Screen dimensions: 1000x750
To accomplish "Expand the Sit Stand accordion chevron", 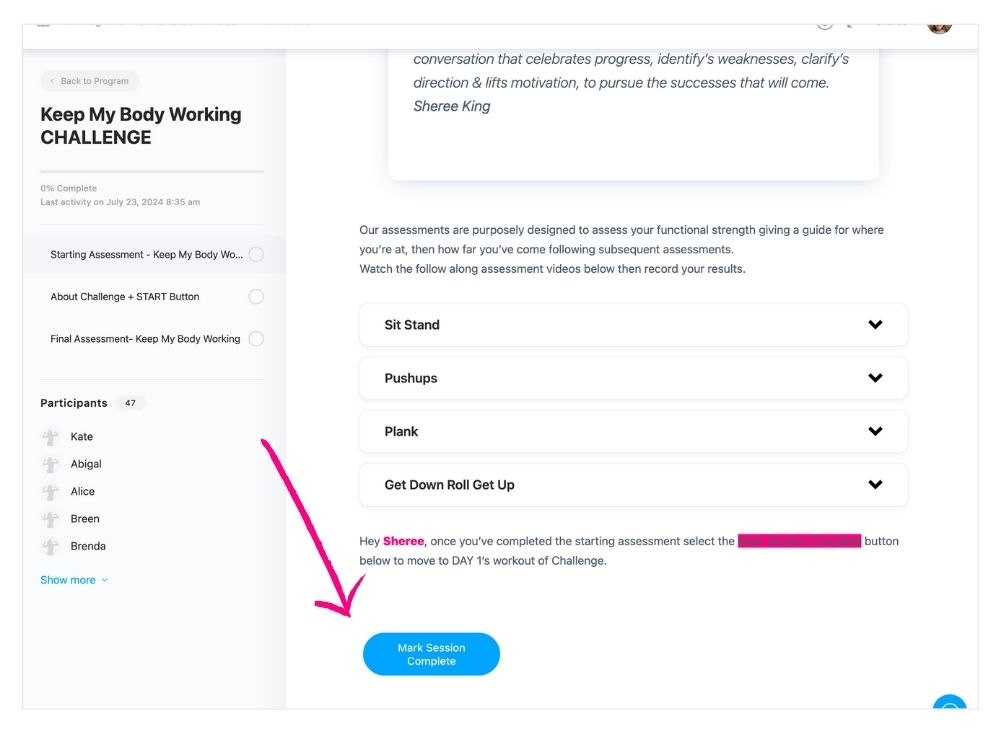I will click(875, 325).
